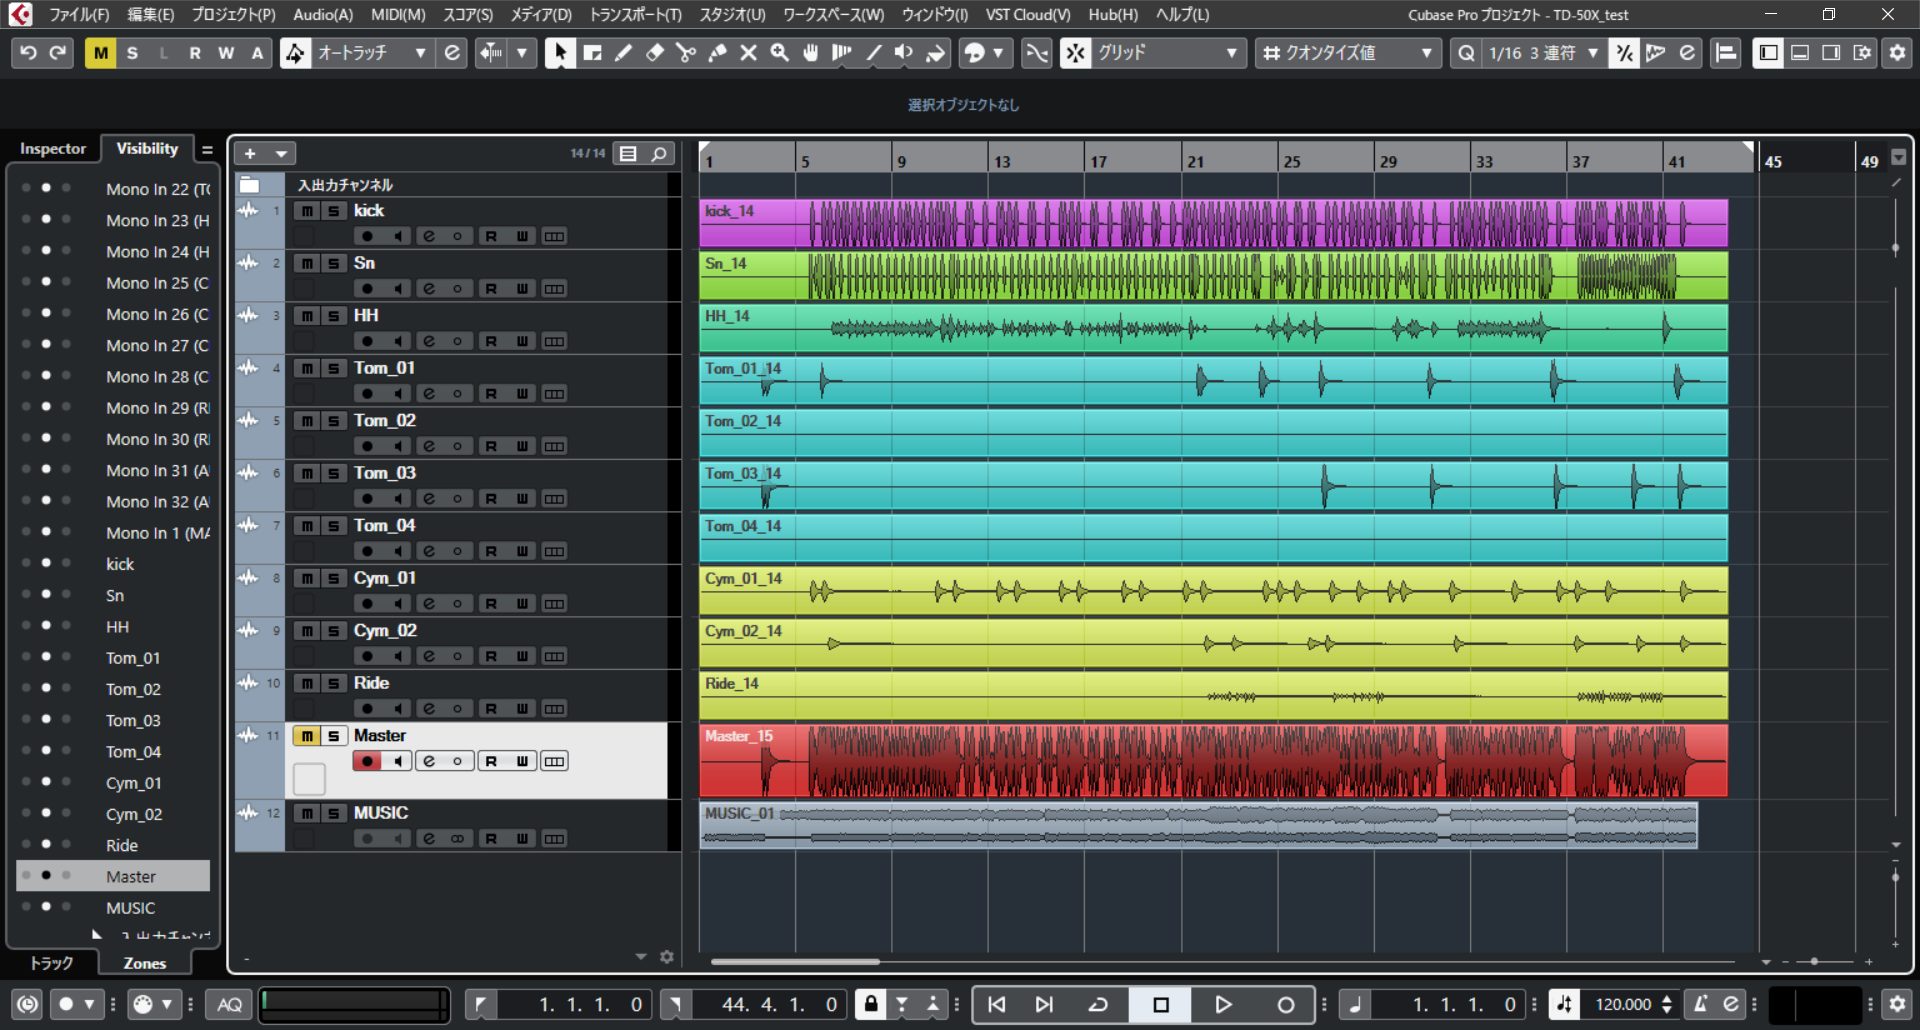Select the Range Selection tool
This screenshot has width=1920, height=1030.
pyautogui.click(x=593, y=53)
